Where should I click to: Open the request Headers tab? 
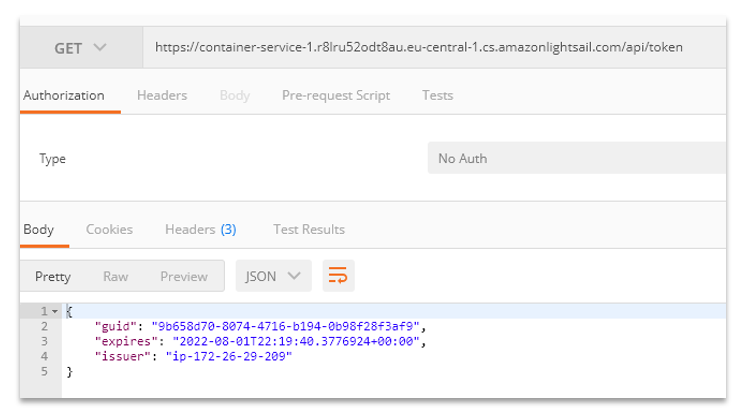click(x=162, y=96)
